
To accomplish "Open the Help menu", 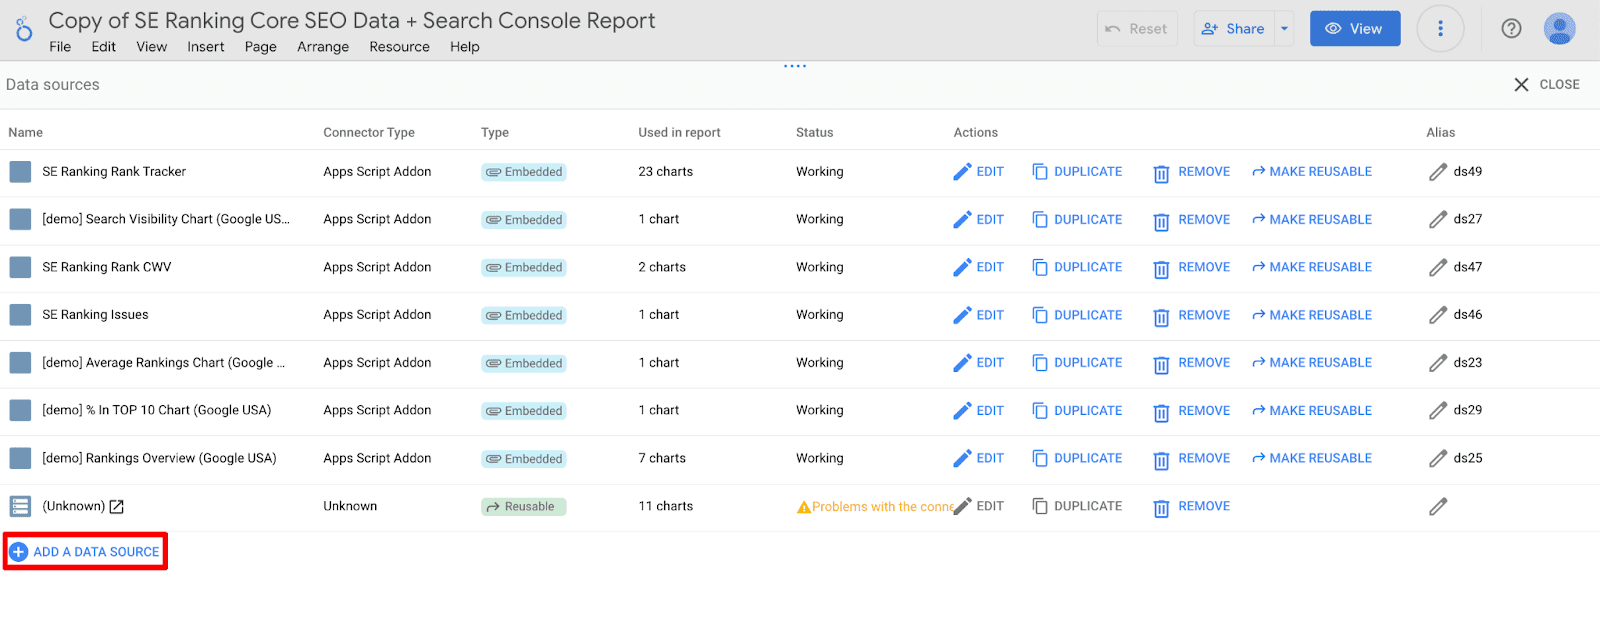I will click(x=464, y=47).
